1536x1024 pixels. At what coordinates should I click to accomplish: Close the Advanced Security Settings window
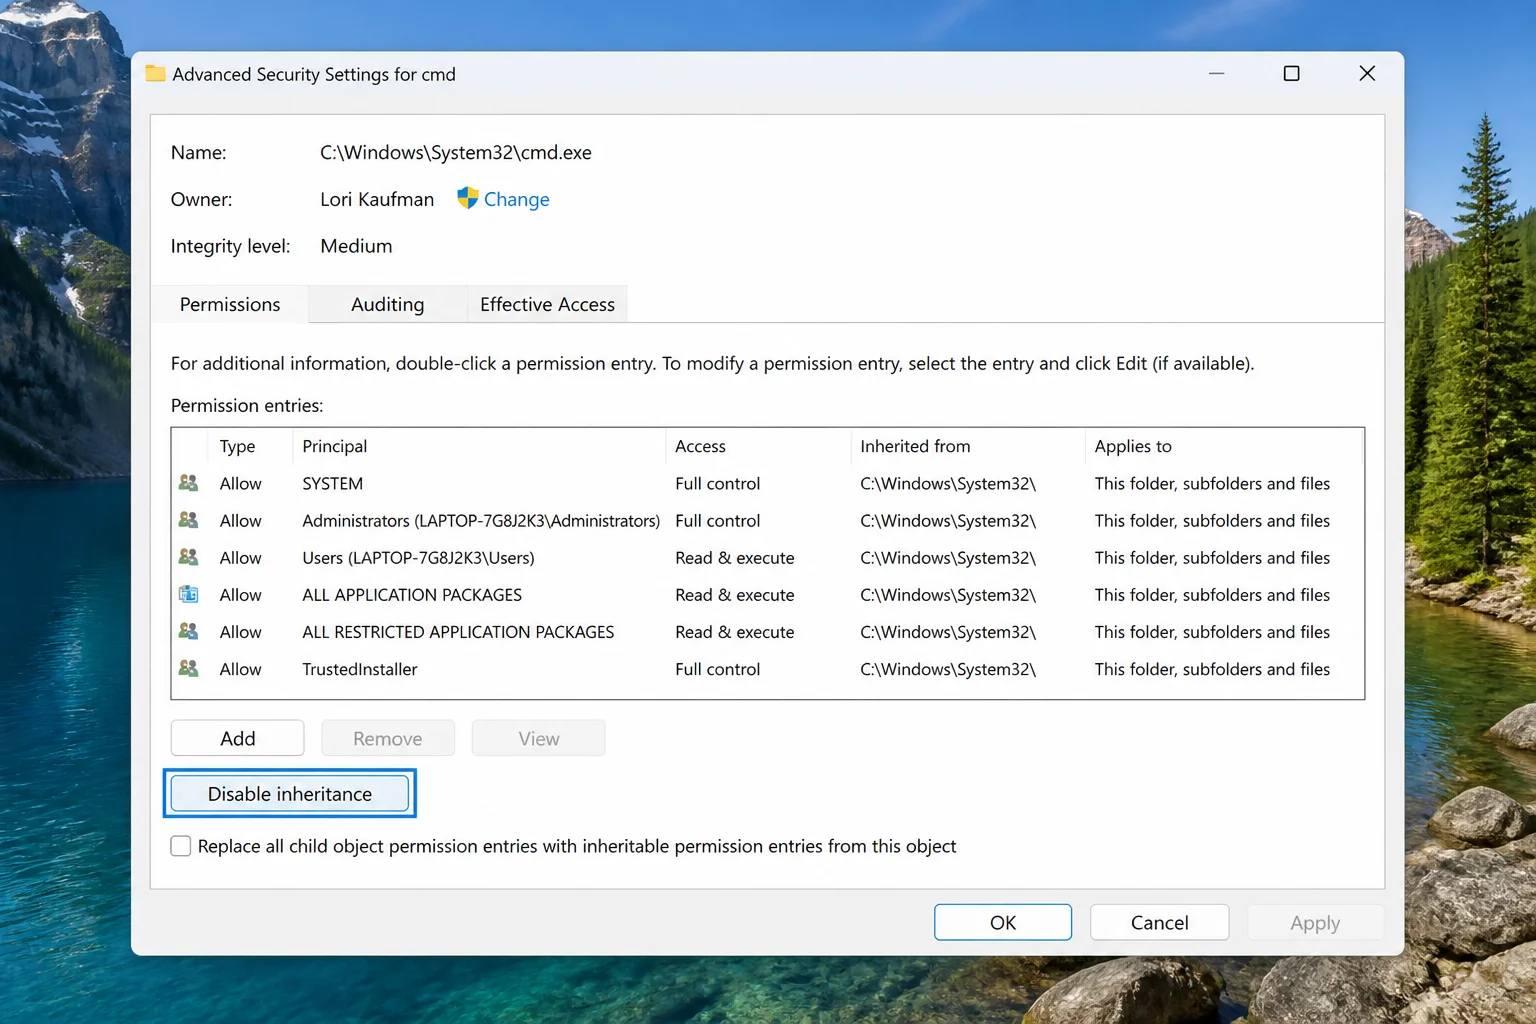1367,73
